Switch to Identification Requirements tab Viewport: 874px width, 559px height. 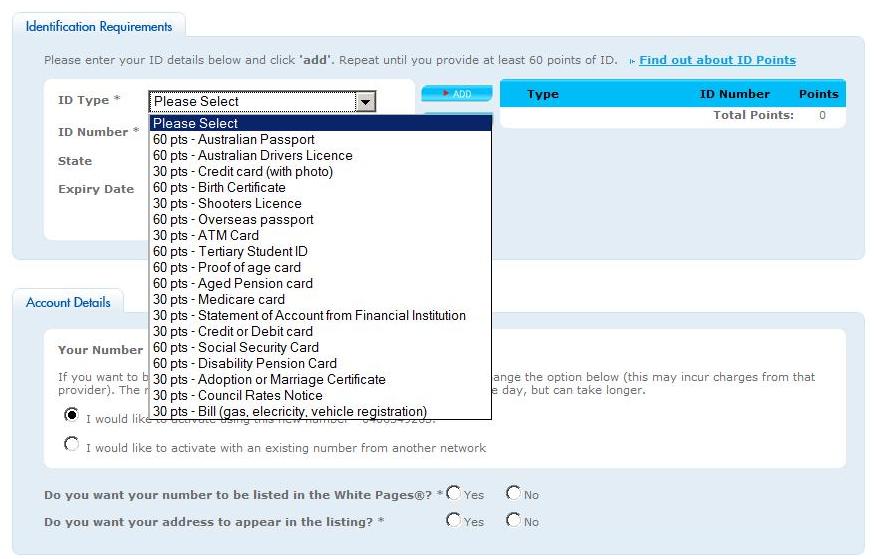99,27
